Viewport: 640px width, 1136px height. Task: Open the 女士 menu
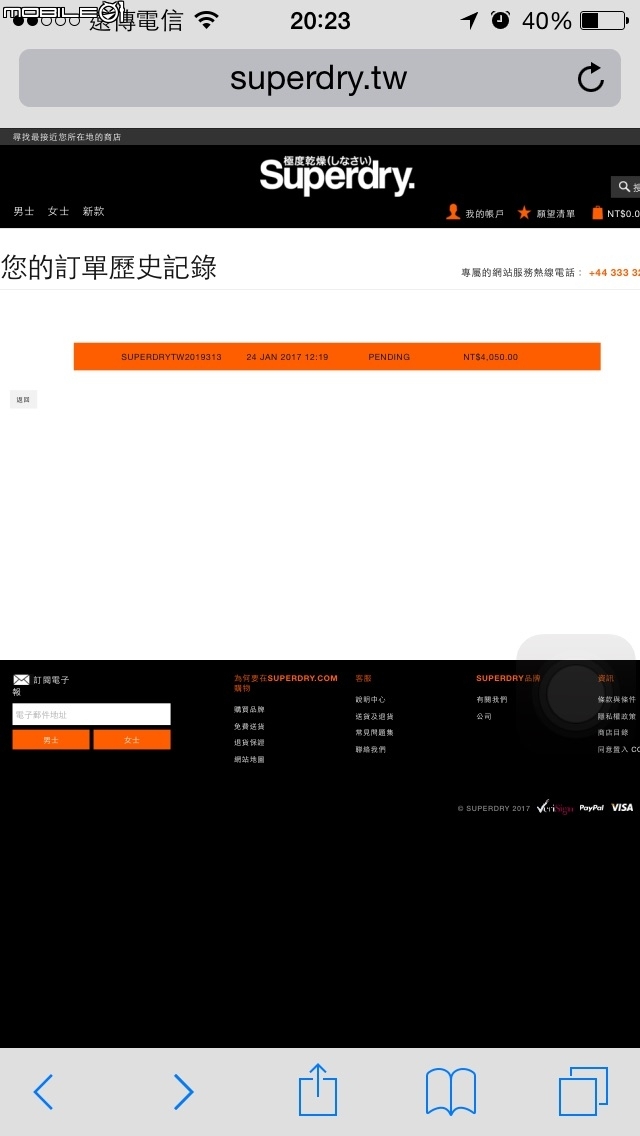coord(59,212)
